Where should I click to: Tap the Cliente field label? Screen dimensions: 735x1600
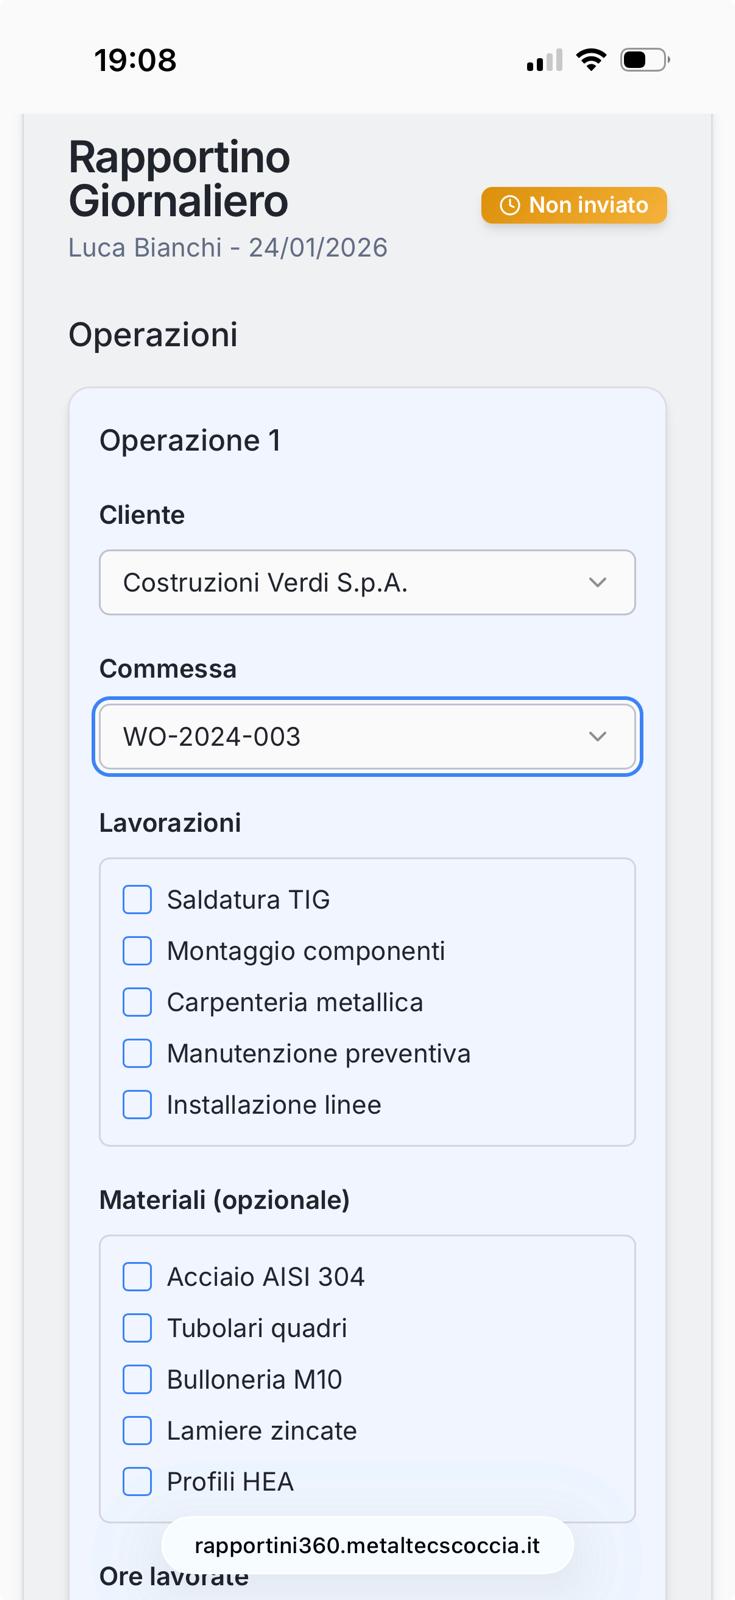142,515
